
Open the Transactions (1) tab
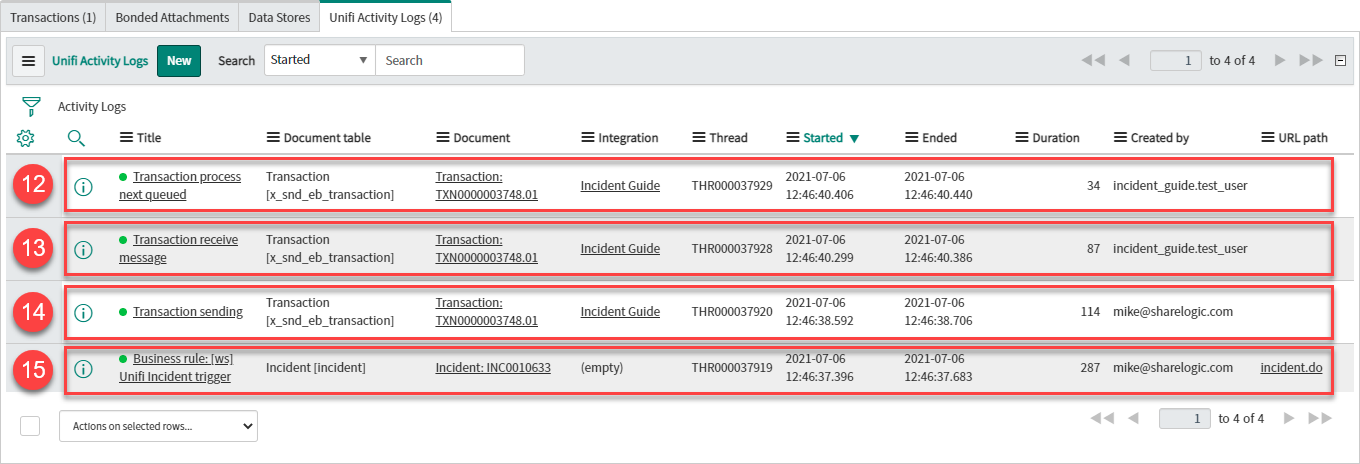[53, 17]
